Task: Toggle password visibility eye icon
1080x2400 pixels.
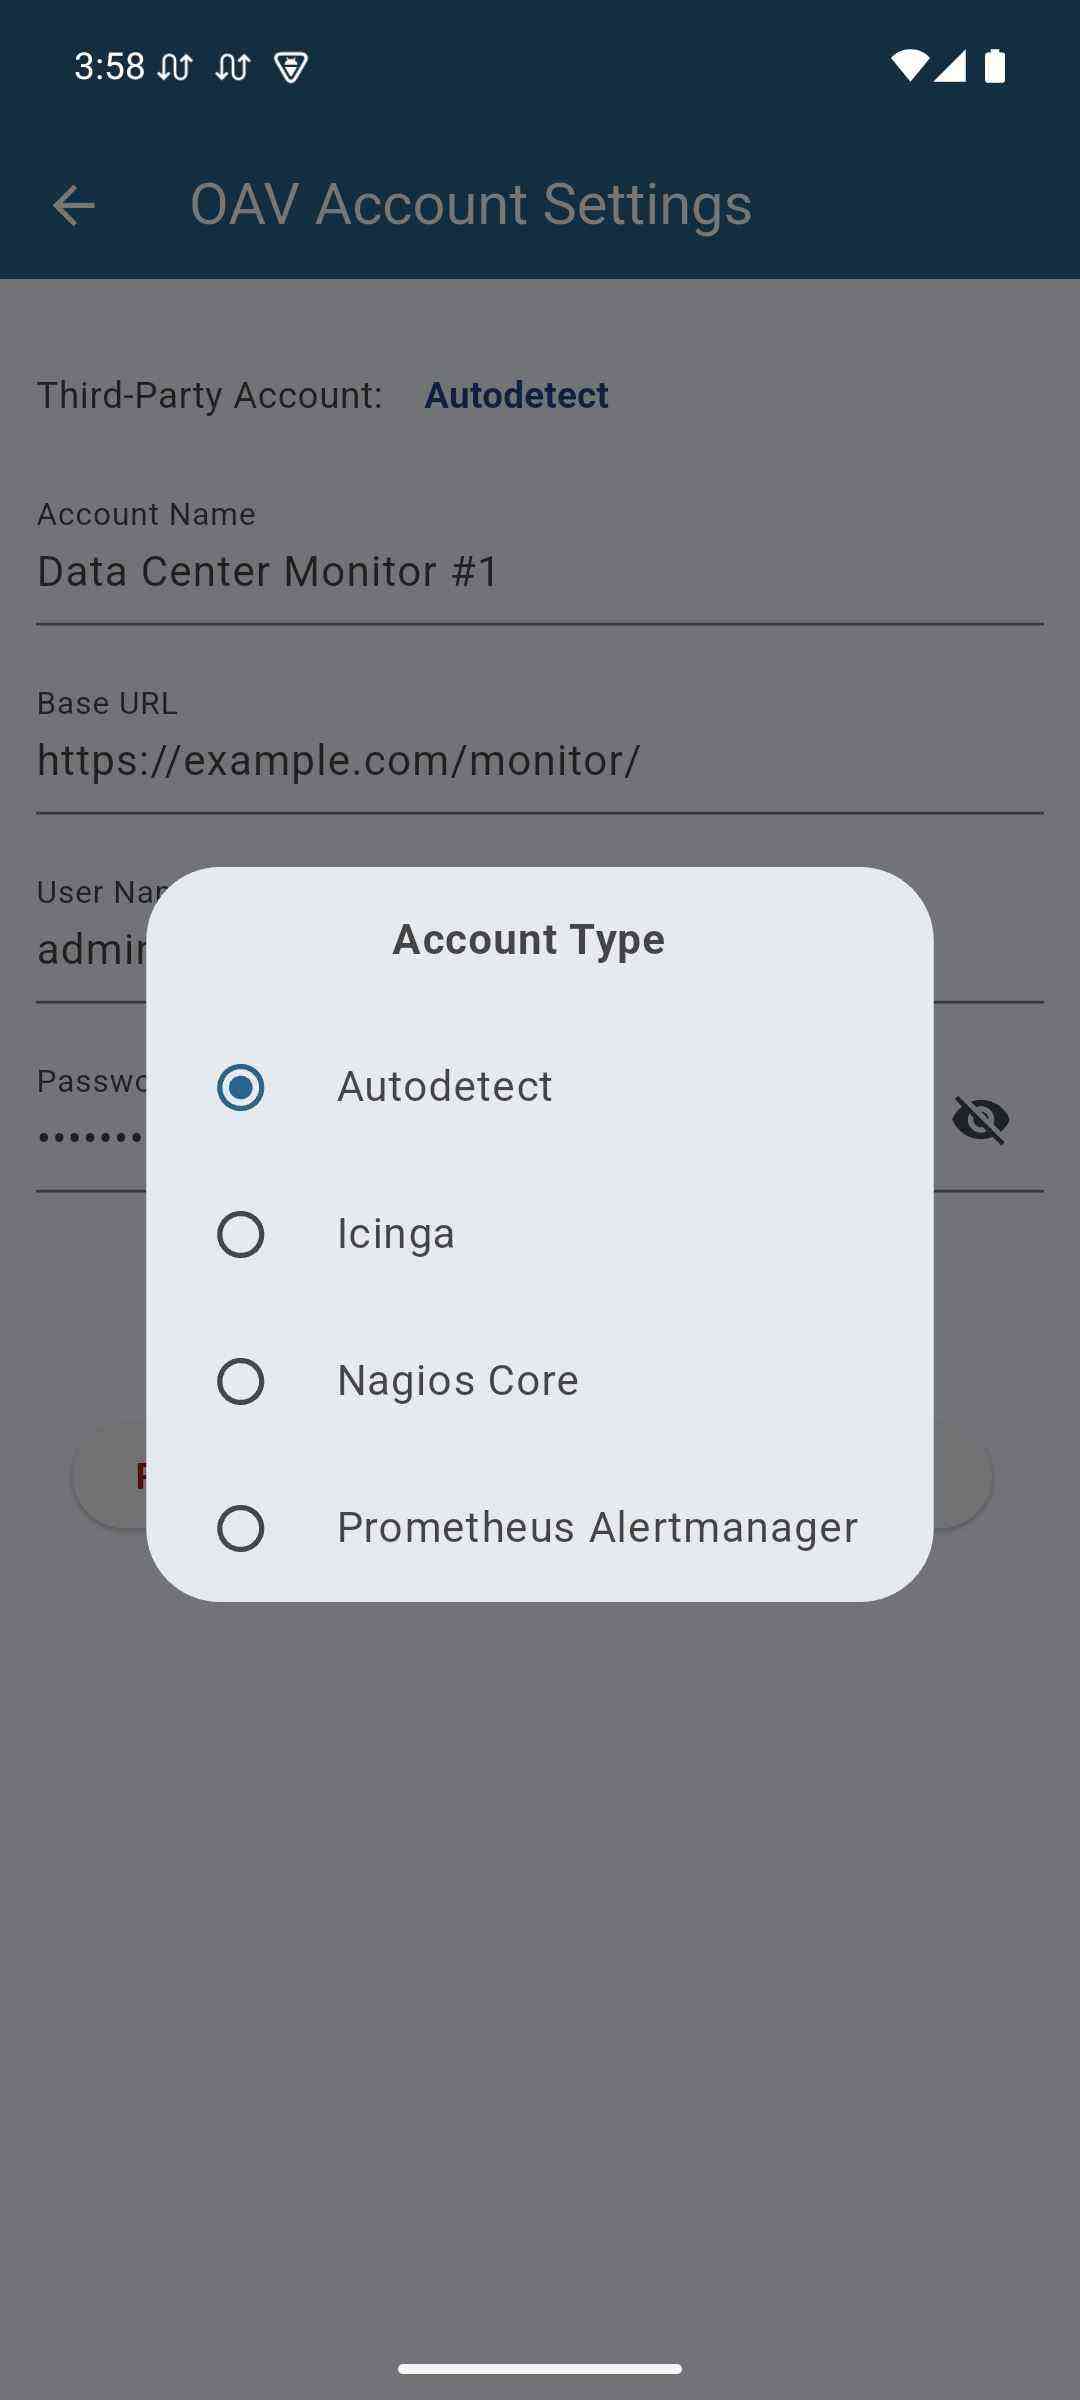Action: 980,1119
